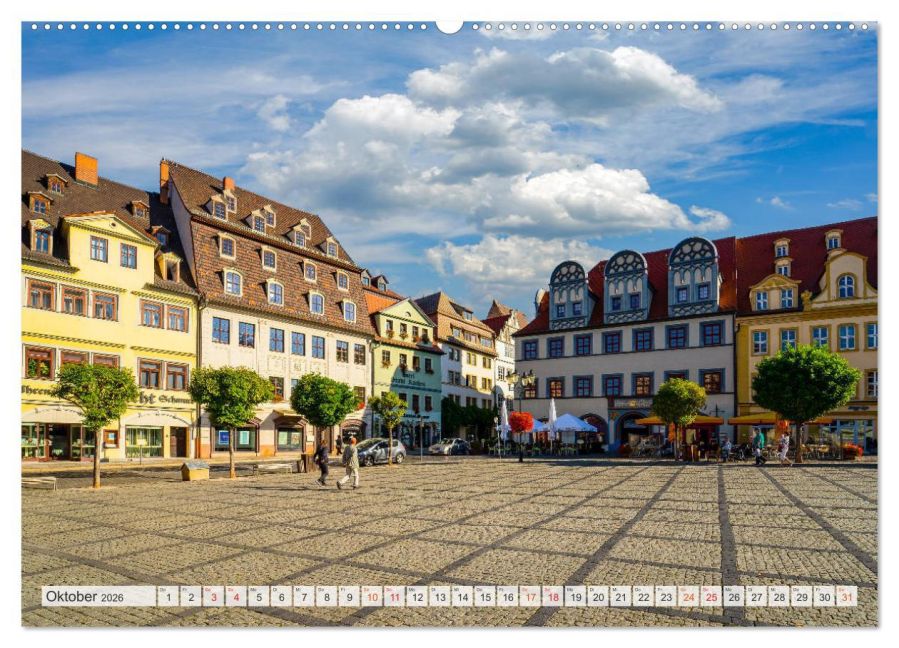Select red date 18
The image size is (899, 648).
coord(553,596)
